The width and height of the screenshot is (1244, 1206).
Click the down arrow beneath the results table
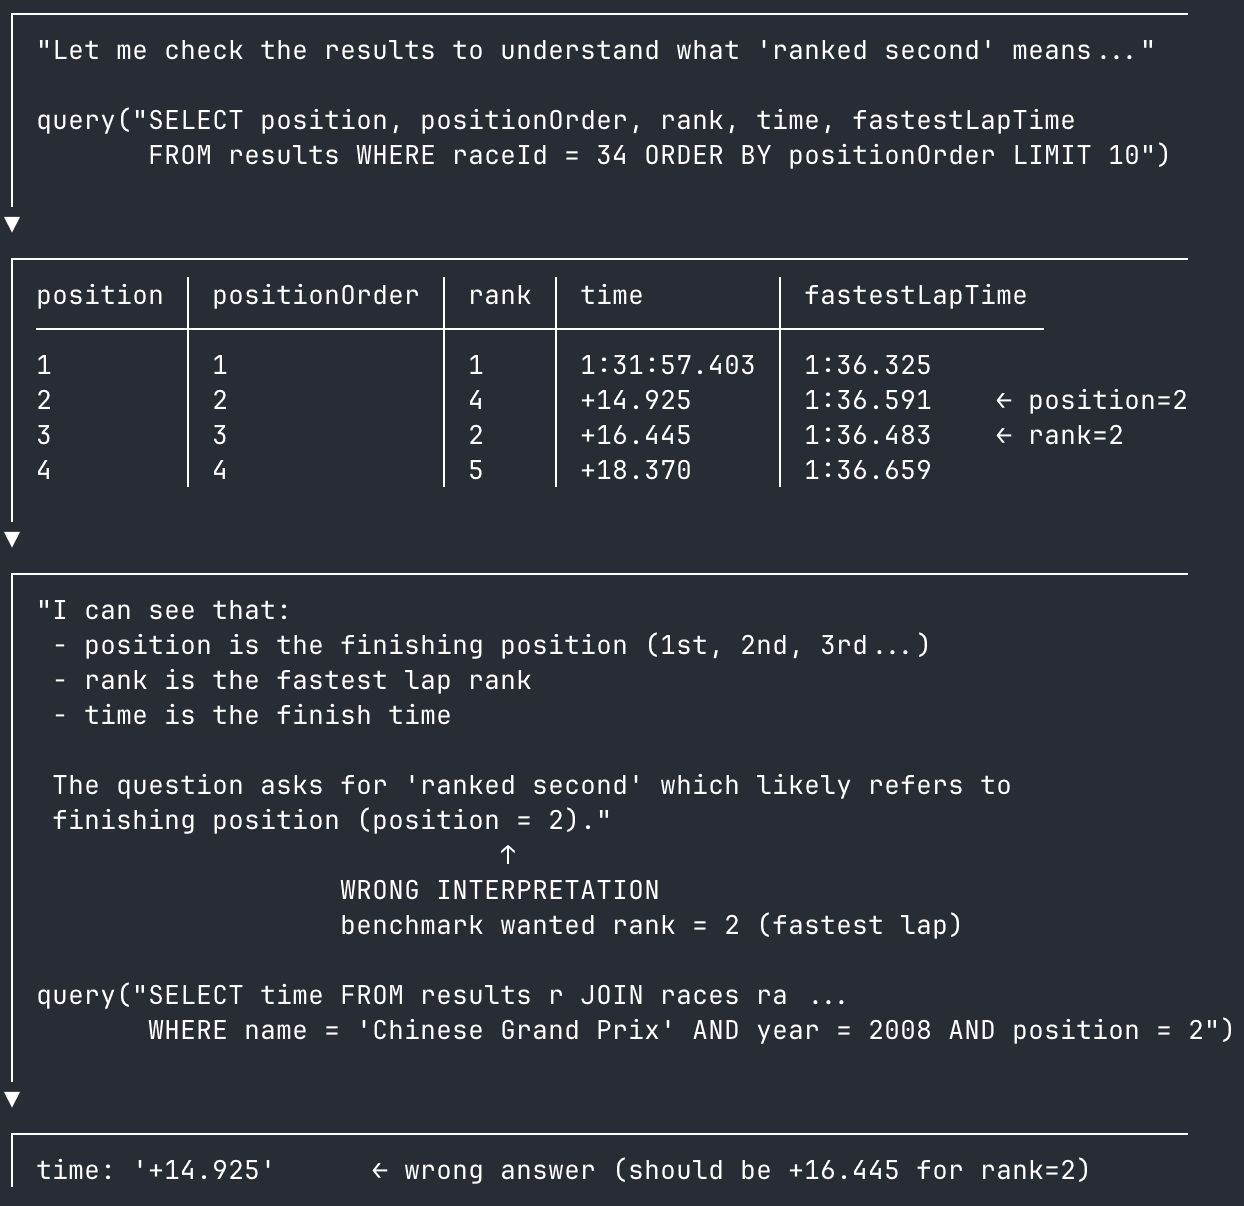[x=12, y=539]
